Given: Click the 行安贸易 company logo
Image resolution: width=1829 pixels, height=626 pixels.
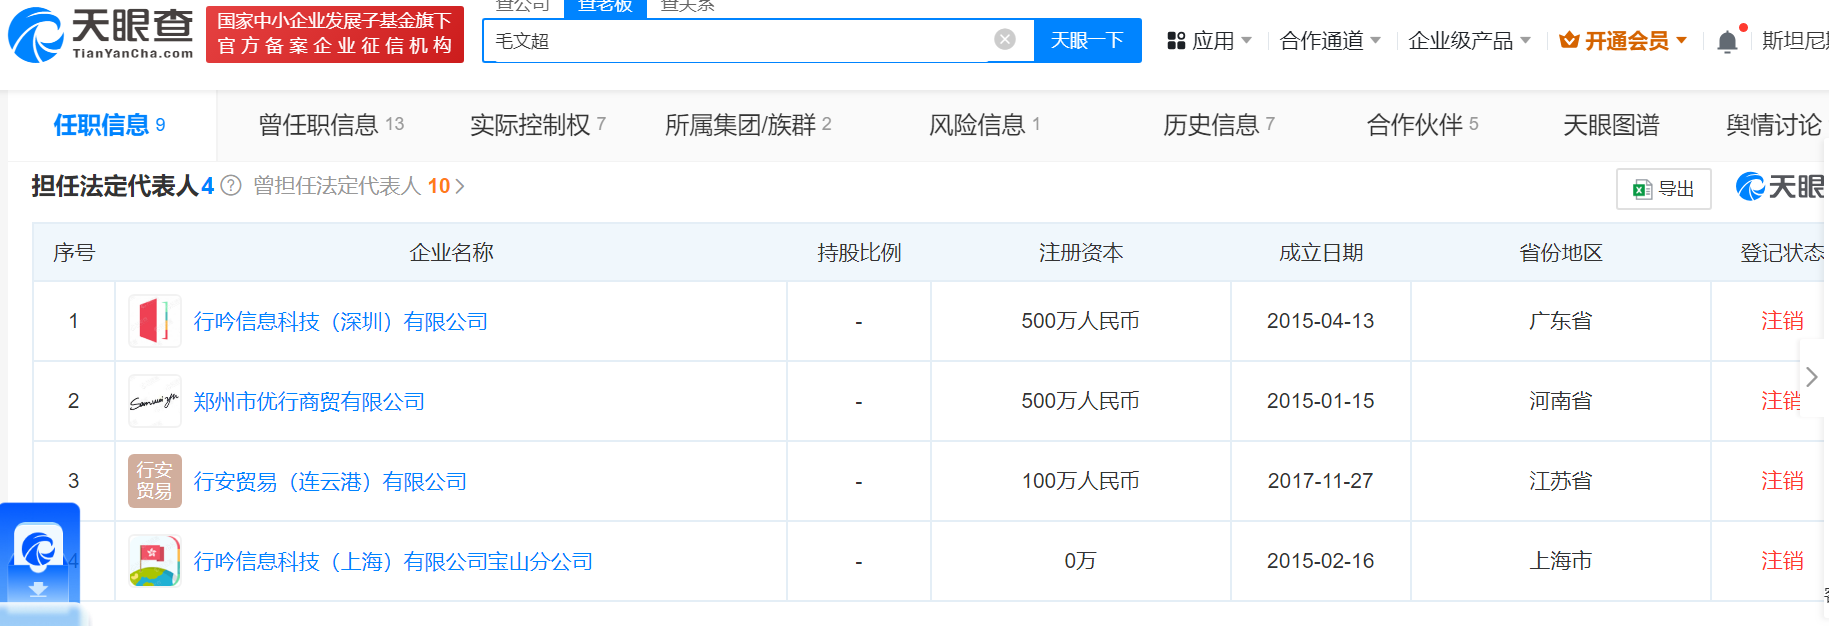Looking at the screenshot, I should coord(155,481).
